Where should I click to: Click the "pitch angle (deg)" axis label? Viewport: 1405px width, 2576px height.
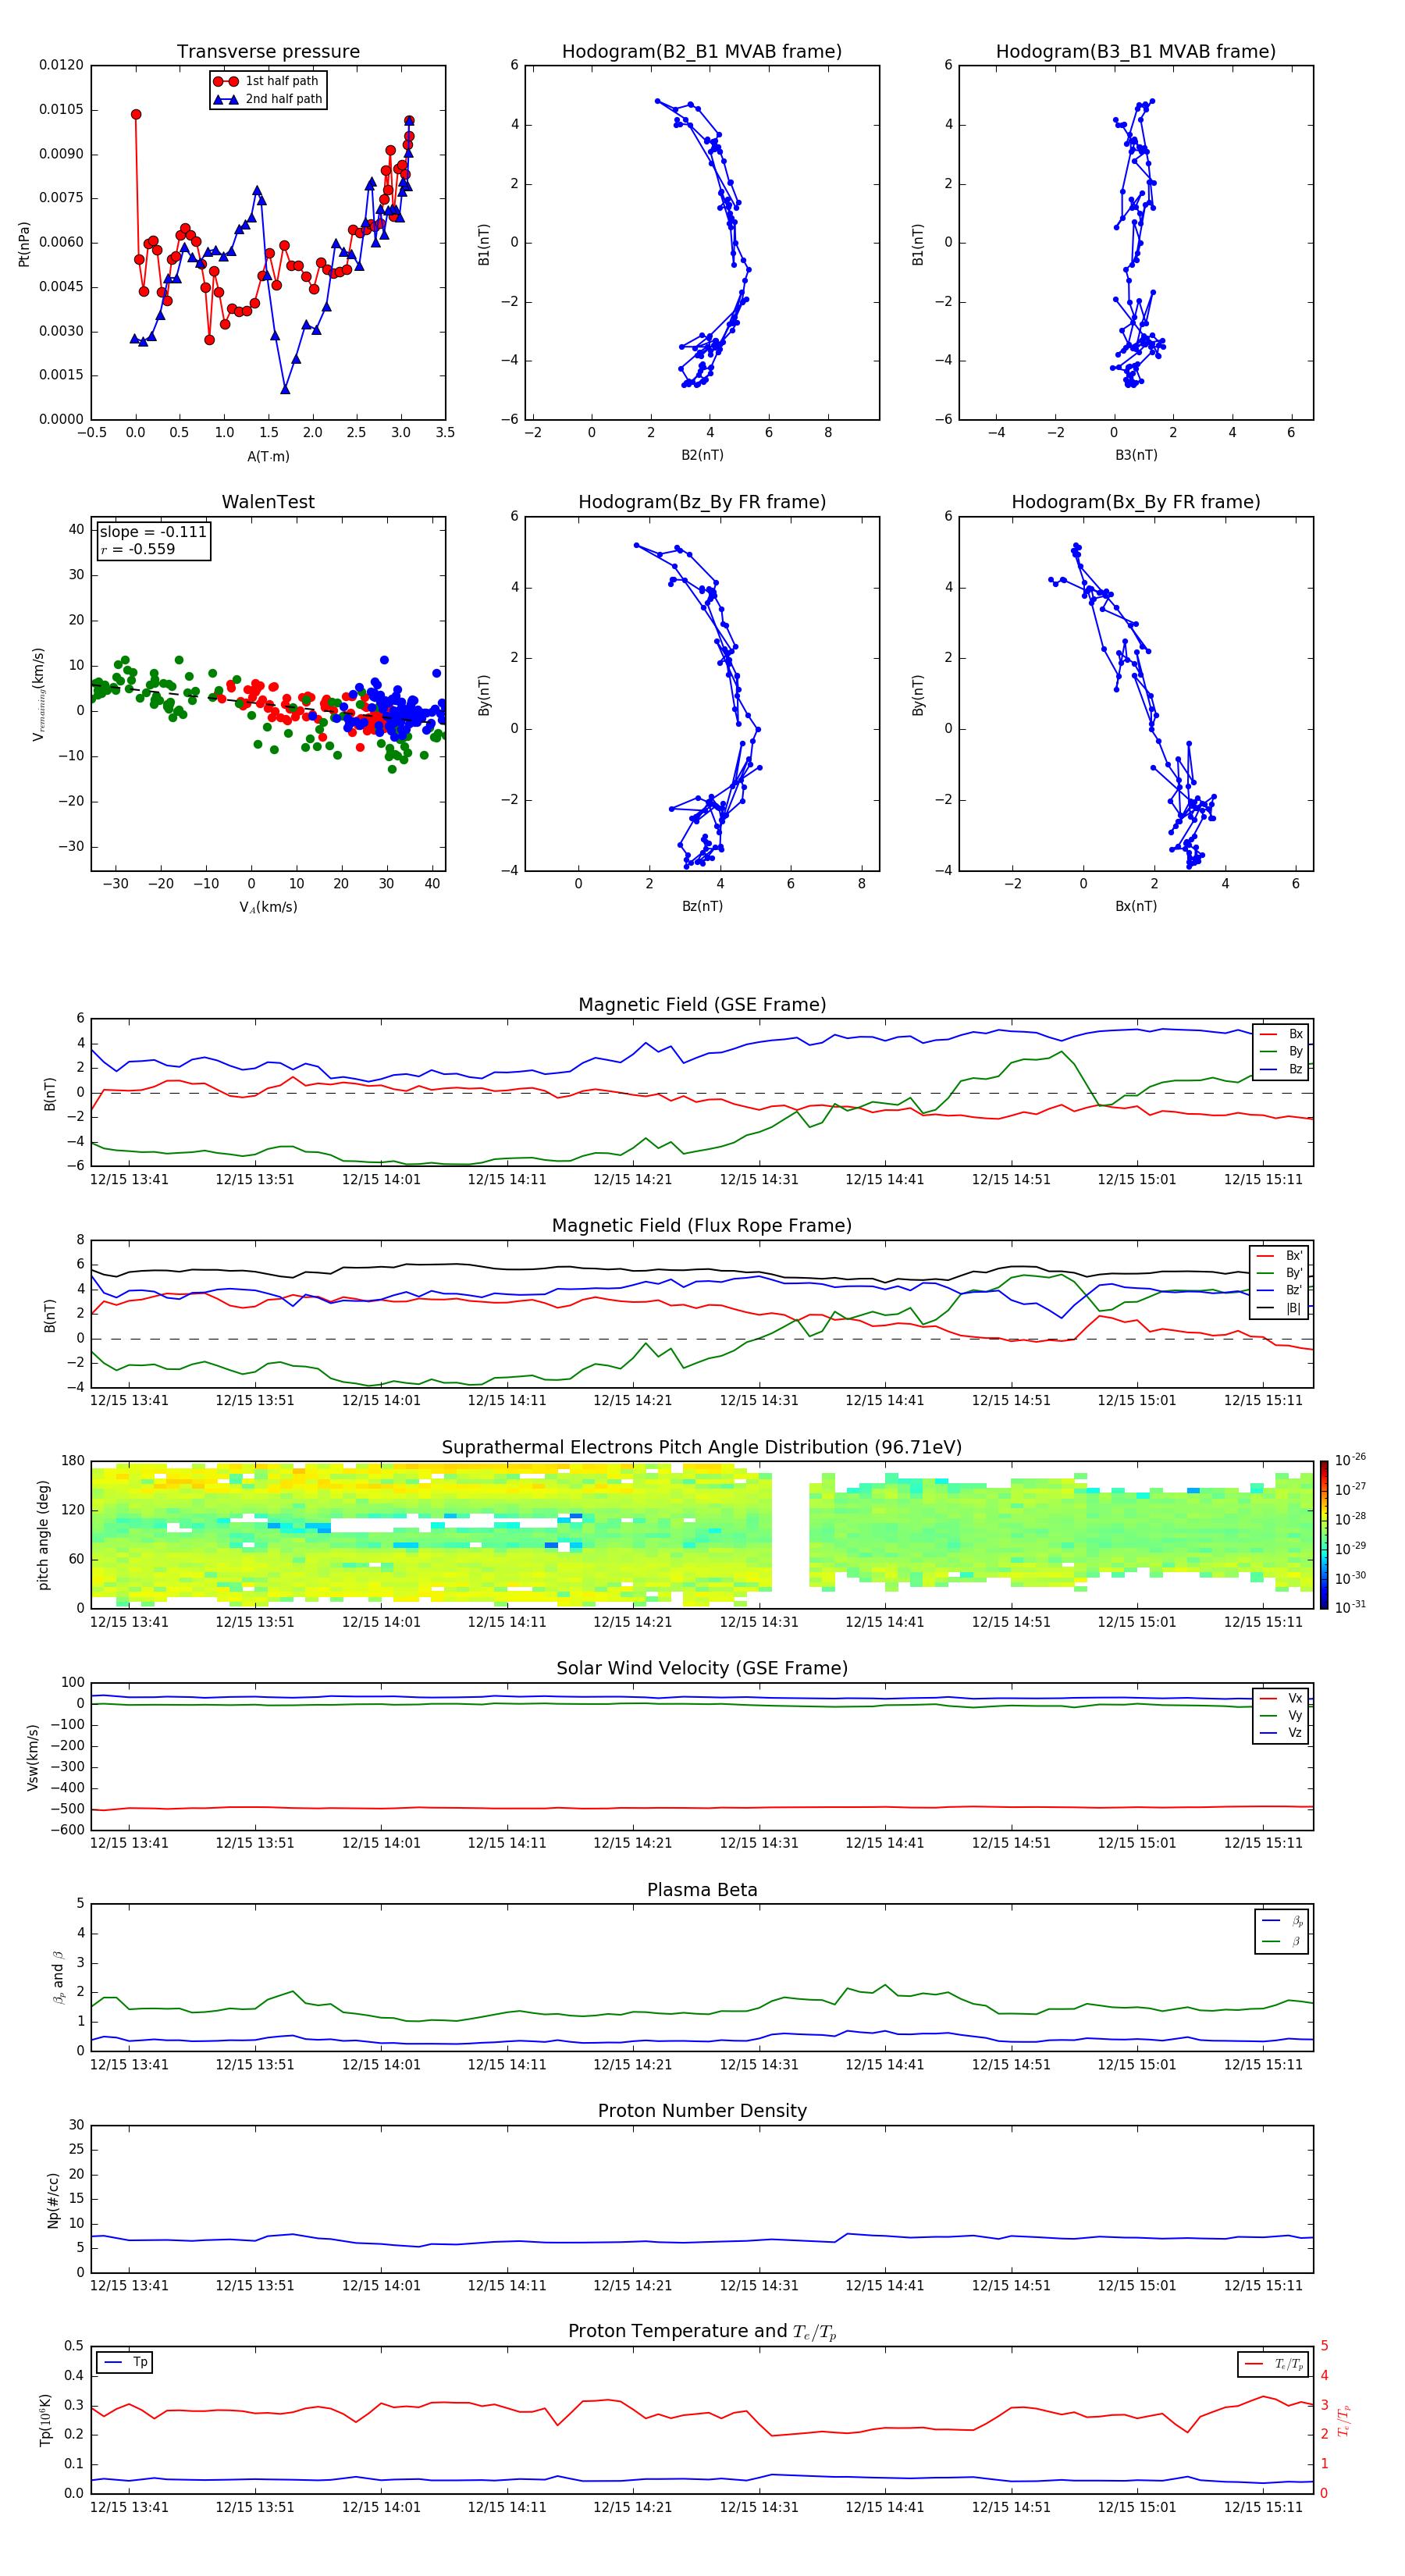click(x=43, y=1535)
